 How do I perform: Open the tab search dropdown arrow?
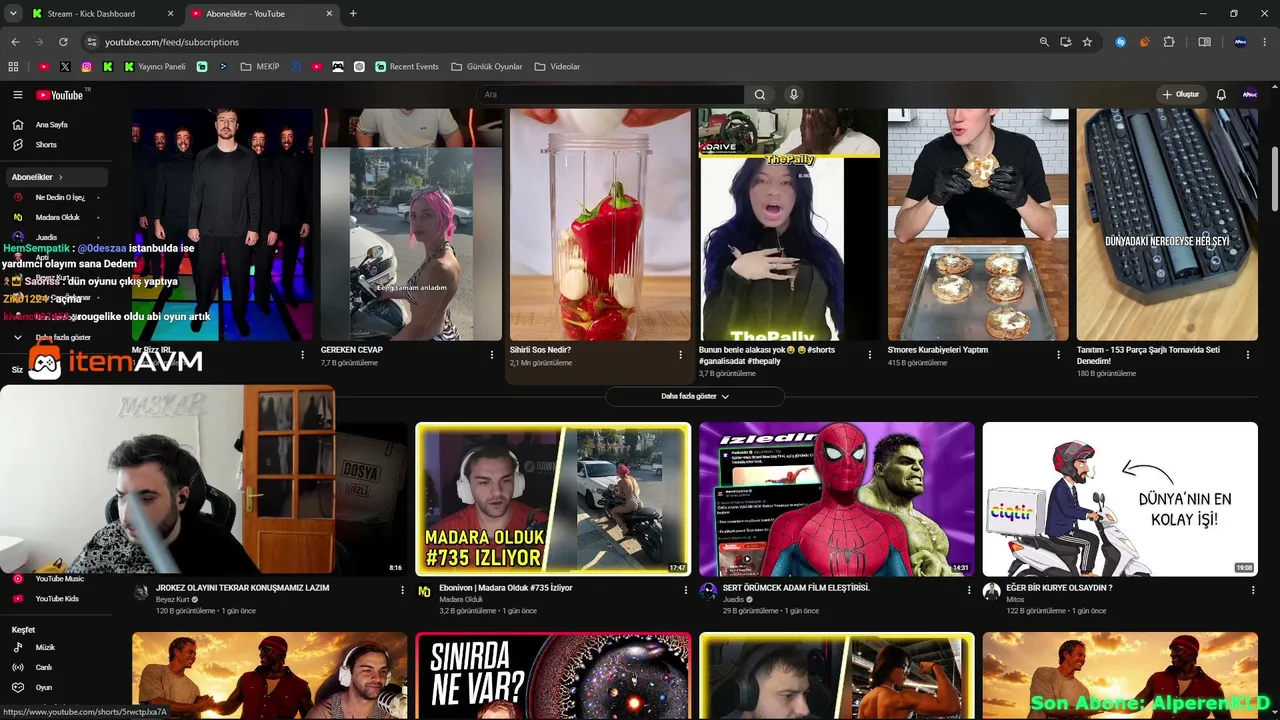(x=13, y=14)
